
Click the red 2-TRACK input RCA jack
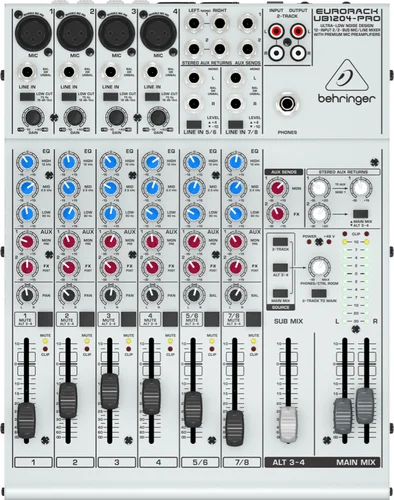(276, 32)
